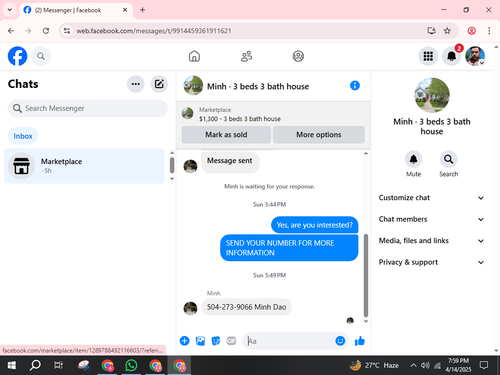Open WhatsApp from taskbar
Screen dimensions: 500x375
coord(131,365)
